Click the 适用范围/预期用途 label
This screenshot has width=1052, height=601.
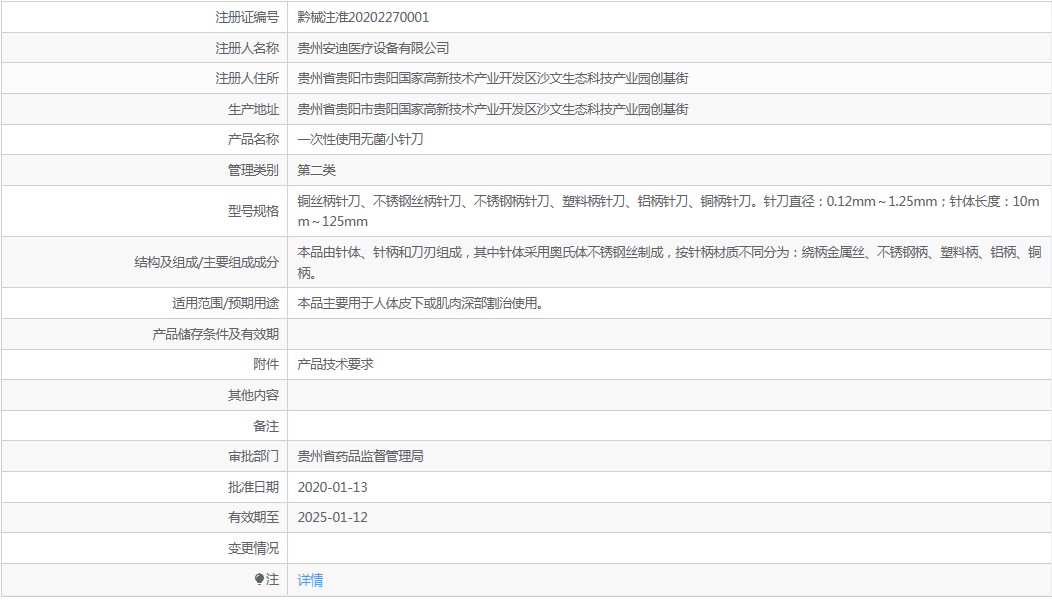225,303
